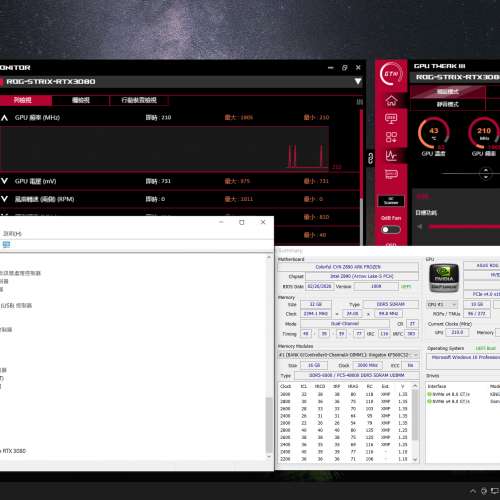Open the utility downloads grid icon in sidebar
The height and width of the screenshot is (500, 500).
391,137
